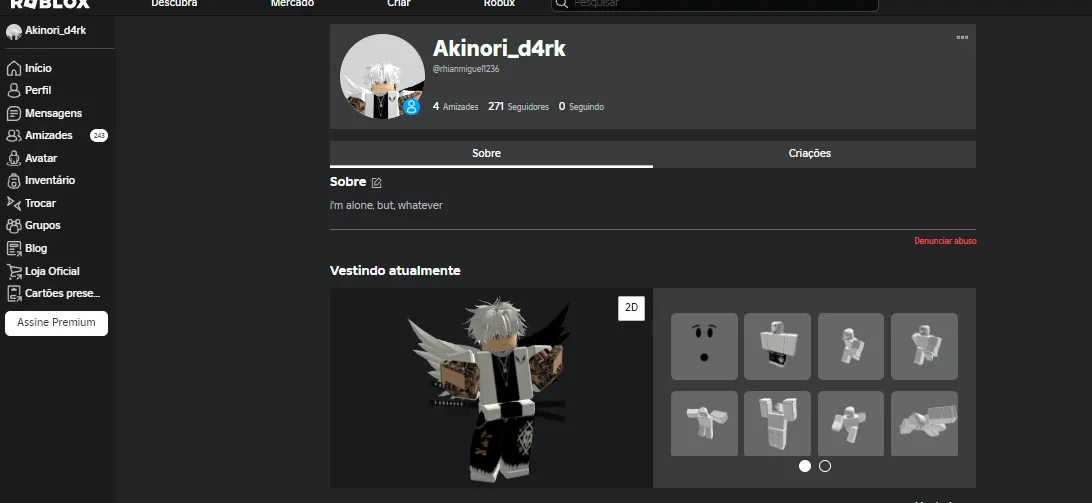Click the @rhianmiguel1236 username text
Image resolution: width=1092 pixels, height=503 pixels.
(x=466, y=69)
